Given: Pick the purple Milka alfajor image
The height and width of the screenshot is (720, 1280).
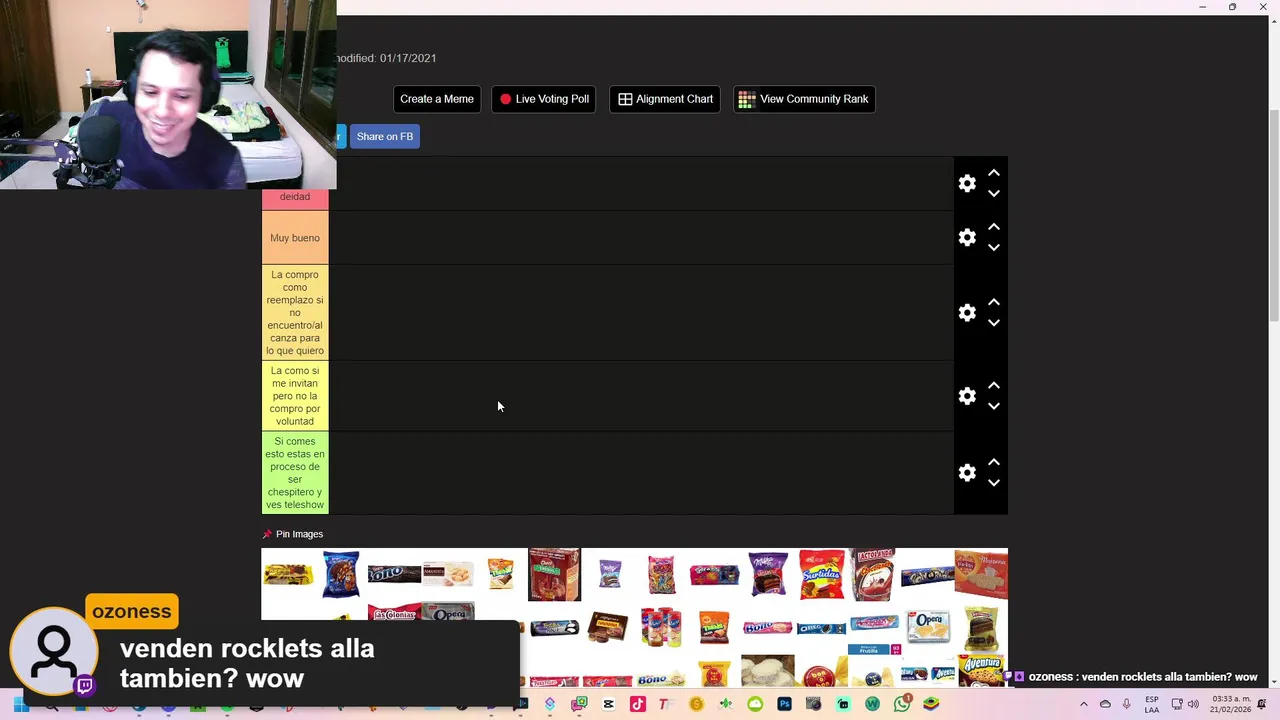Looking at the screenshot, I should (x=768, y=575).
